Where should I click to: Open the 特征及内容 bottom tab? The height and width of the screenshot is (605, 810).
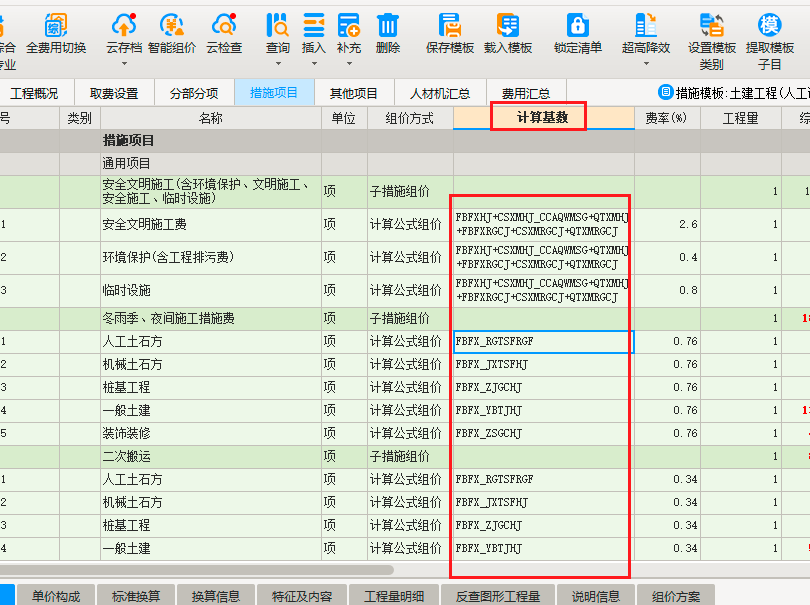point(302,596)
